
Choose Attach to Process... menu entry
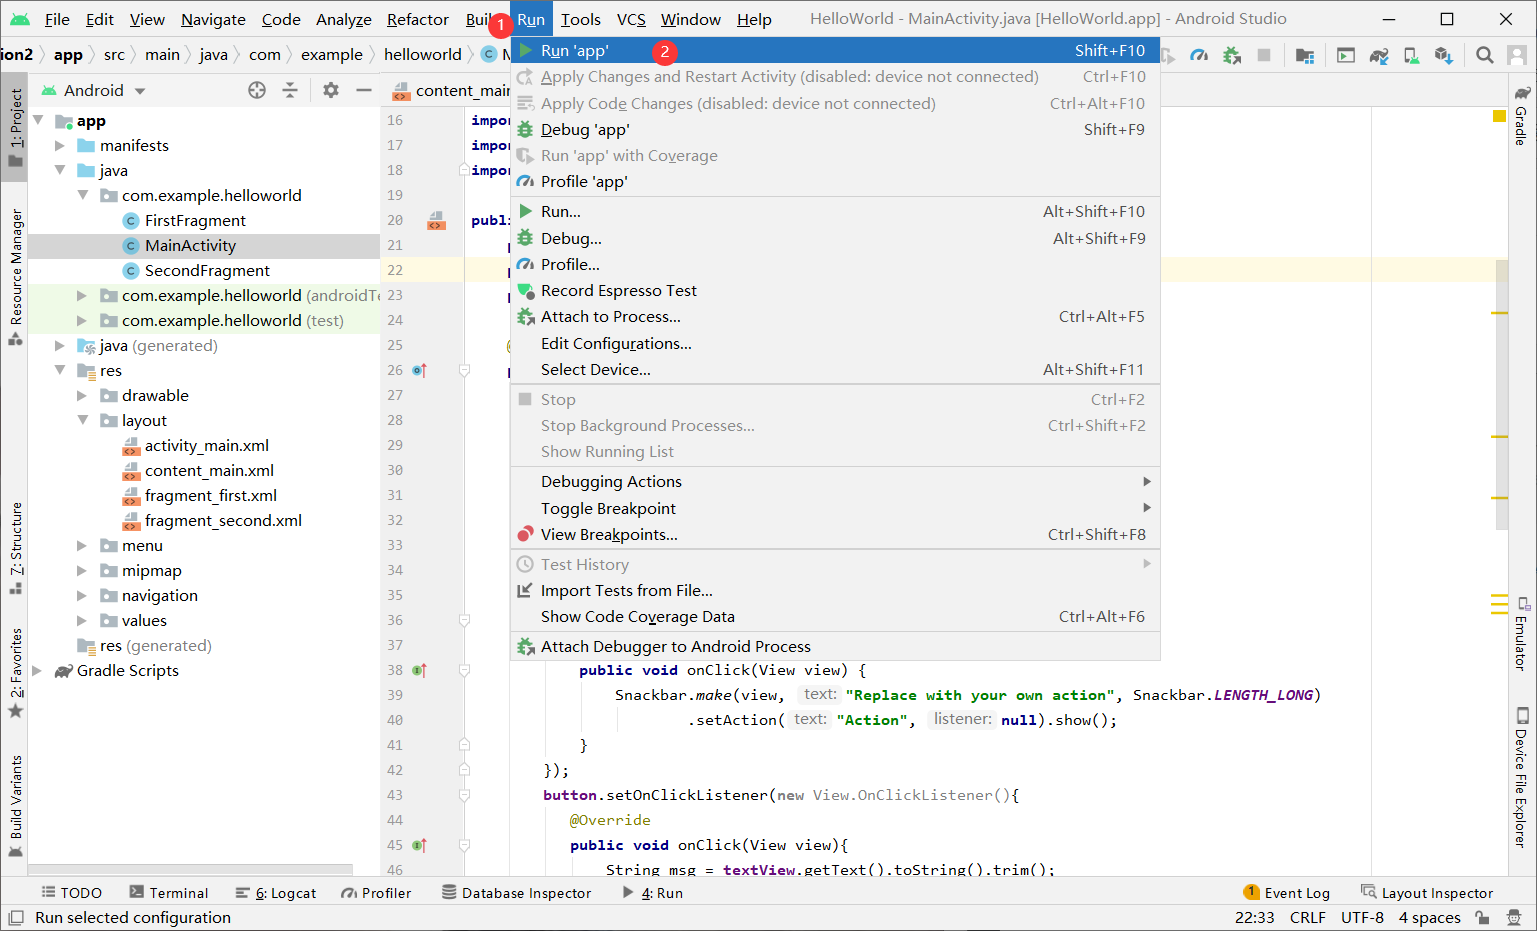coord(835,316)
